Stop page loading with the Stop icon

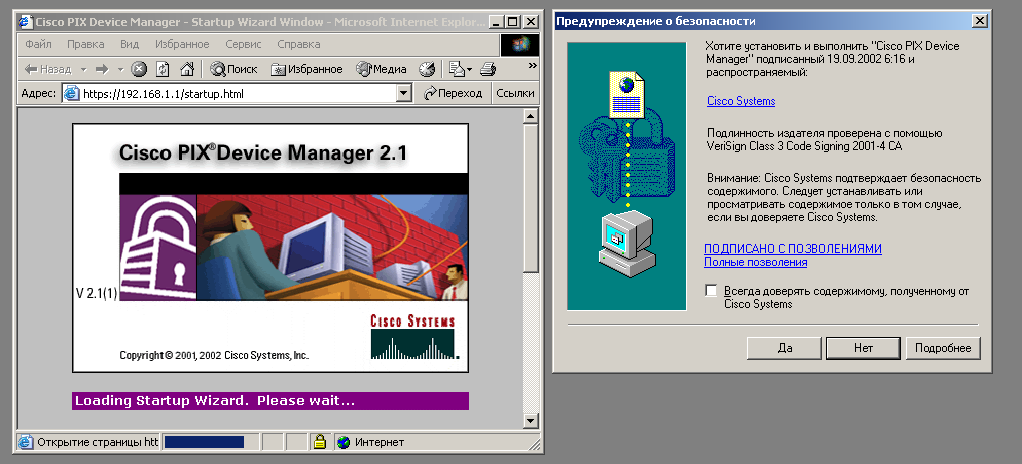point(139,69)
